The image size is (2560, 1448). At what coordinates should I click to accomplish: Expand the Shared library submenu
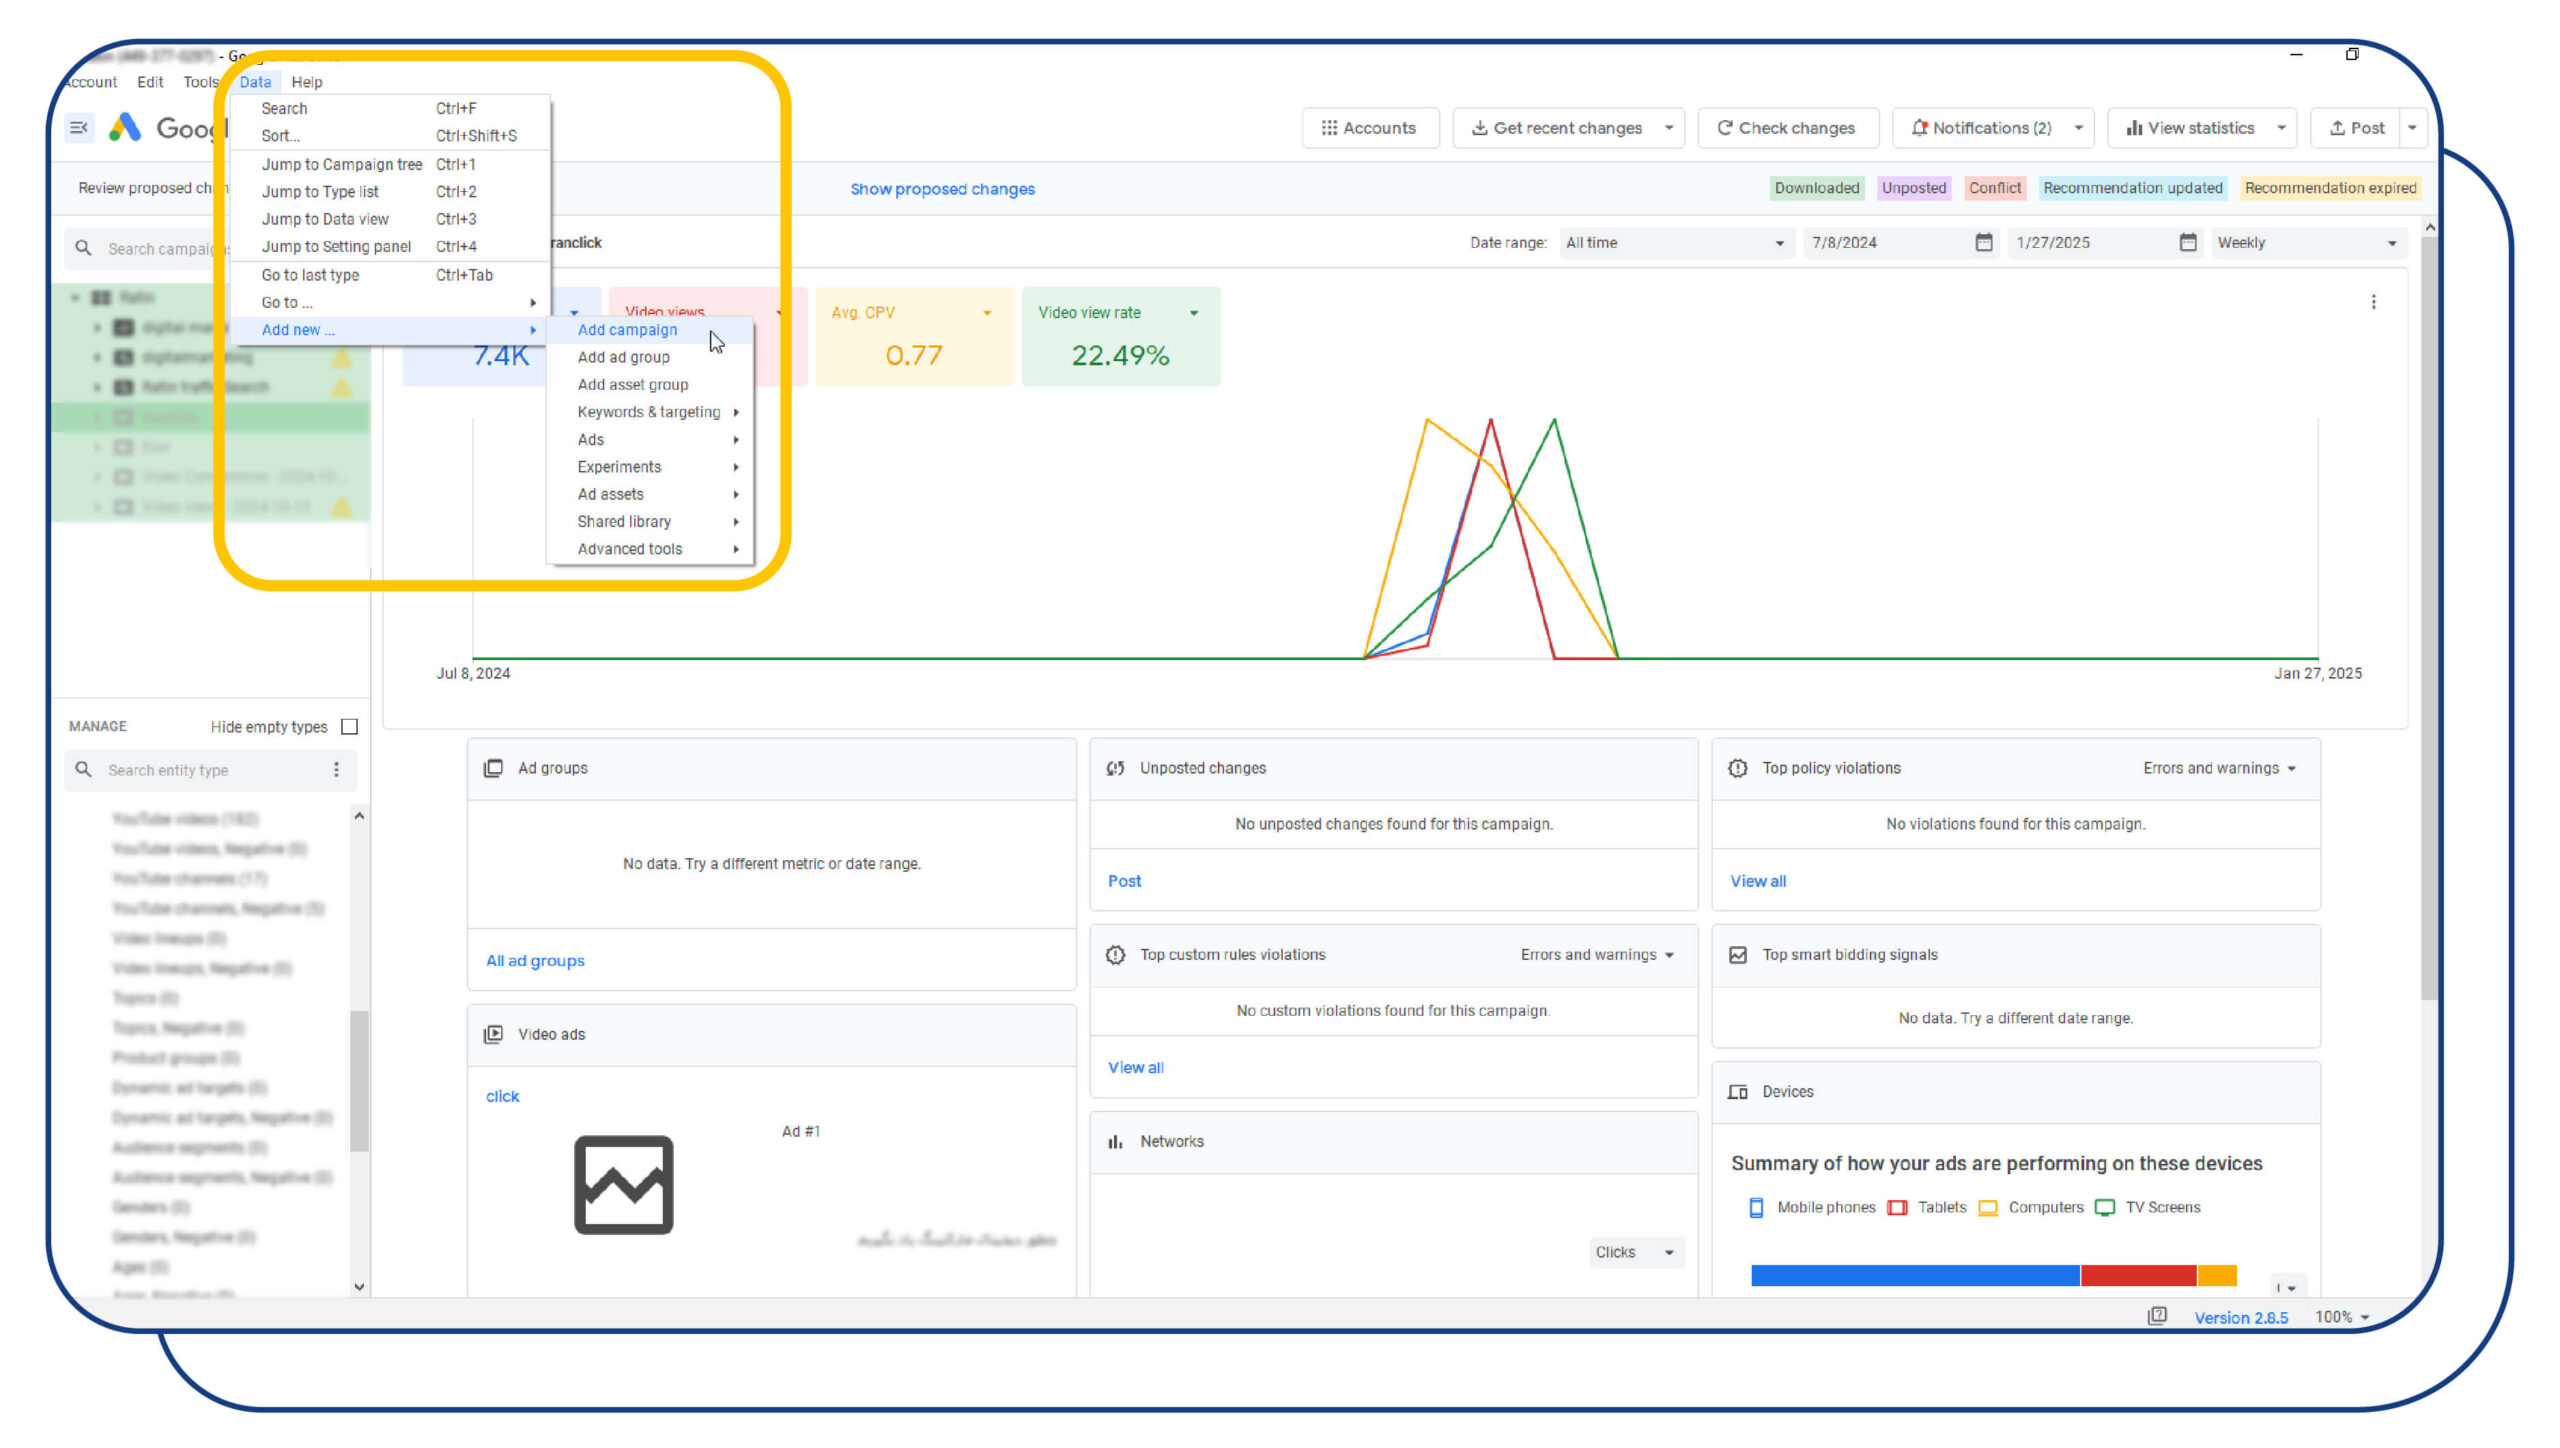[649, 521]
